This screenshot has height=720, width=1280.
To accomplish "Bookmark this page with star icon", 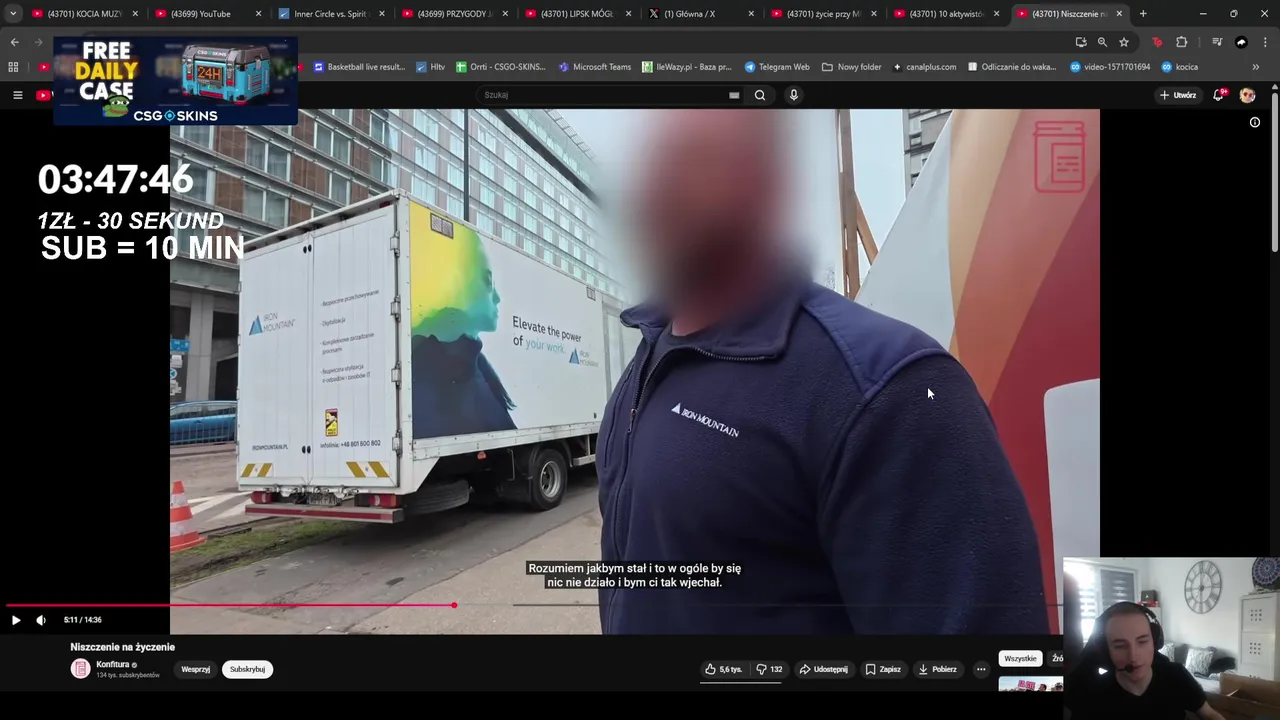I will click(x=1124, y=42).
